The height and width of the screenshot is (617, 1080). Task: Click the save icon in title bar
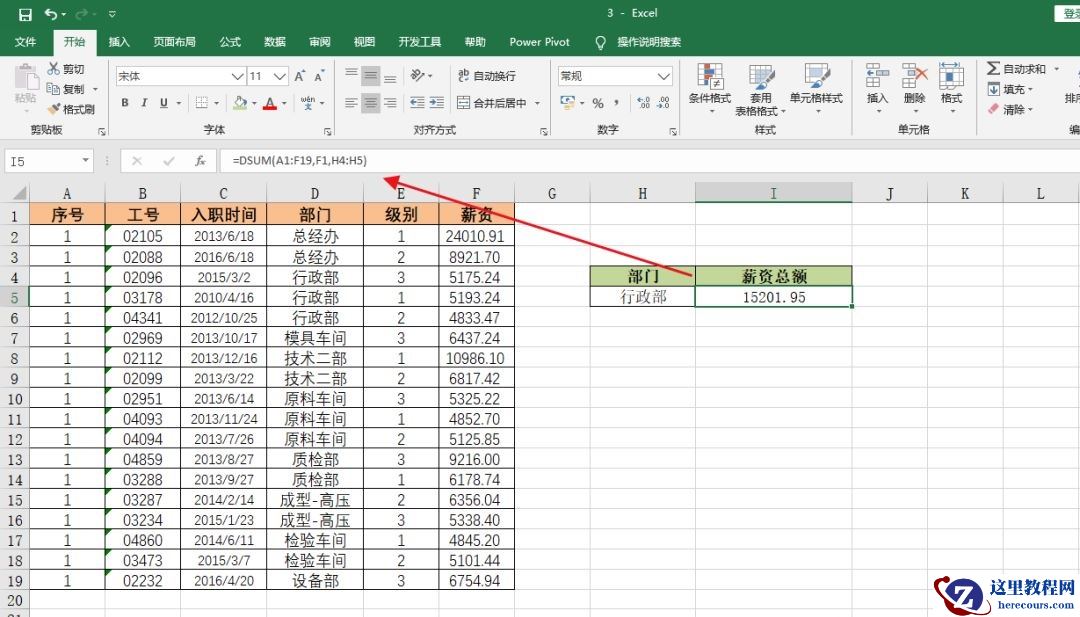[x=25, y=15]
